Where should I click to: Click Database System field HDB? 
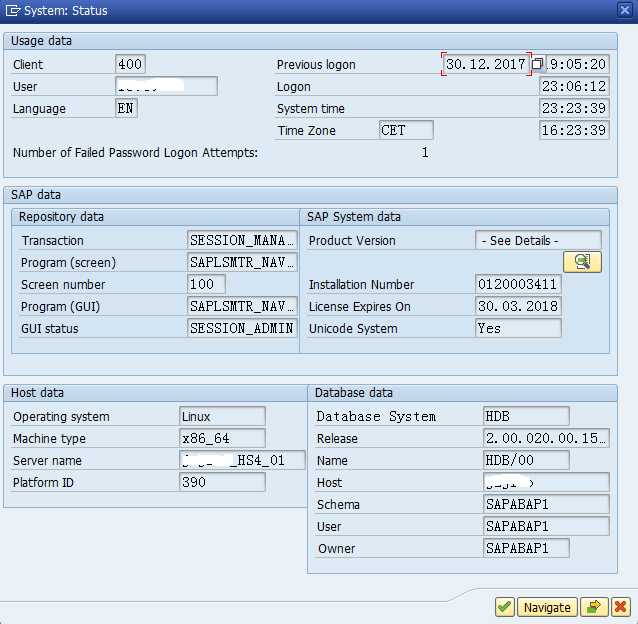tap(526, 416)
